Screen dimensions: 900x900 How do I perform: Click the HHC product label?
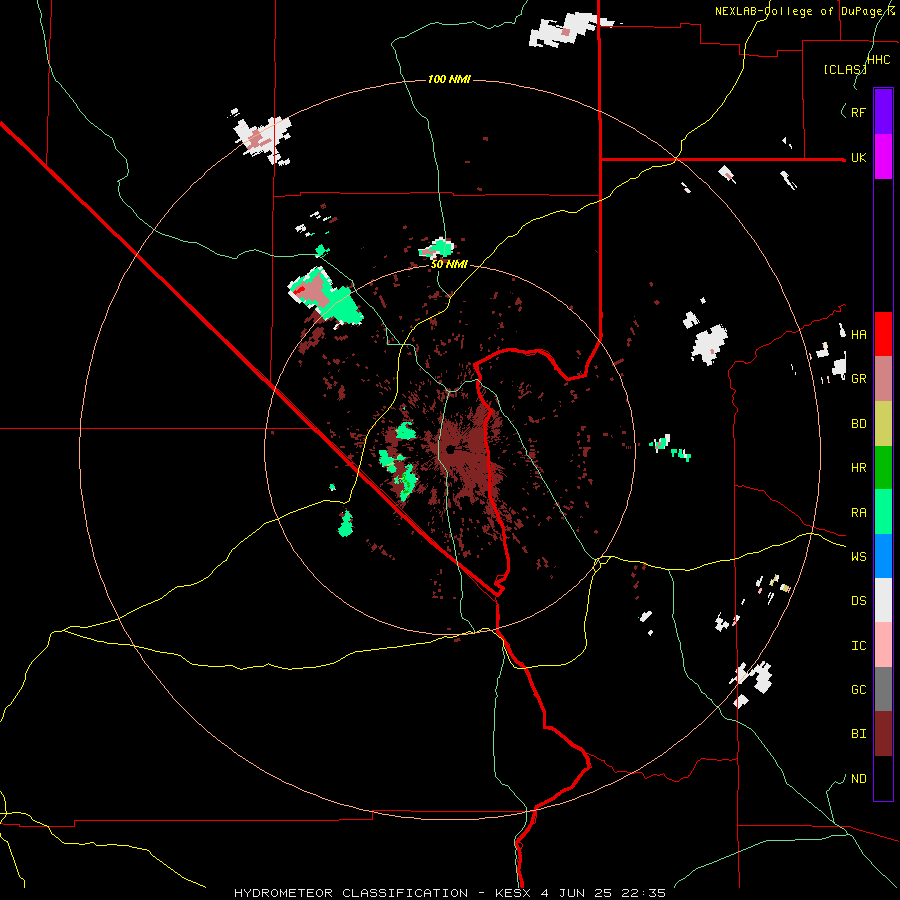(x=878, y=60)
